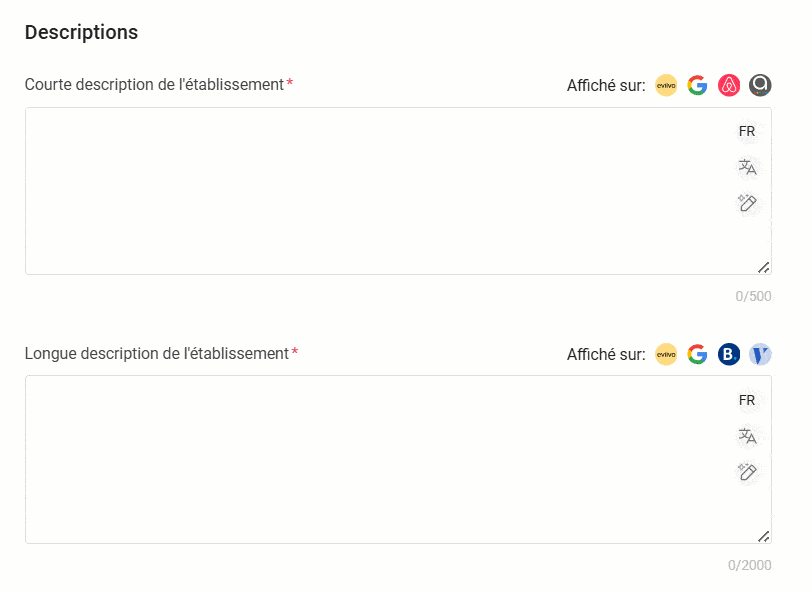The image size is (812, 592).
Task: Launch AI magic pencil for short description
Action: pos(747,203)
